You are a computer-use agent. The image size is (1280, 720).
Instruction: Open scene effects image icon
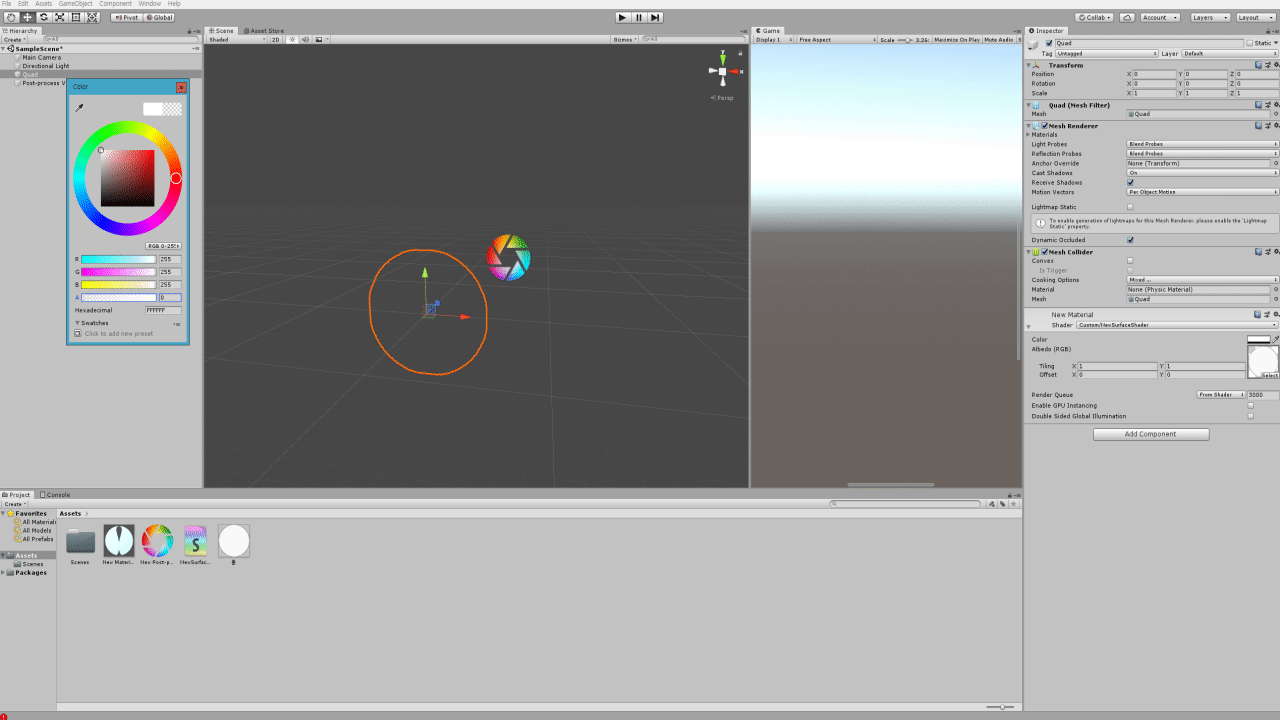tap(320, 39)
